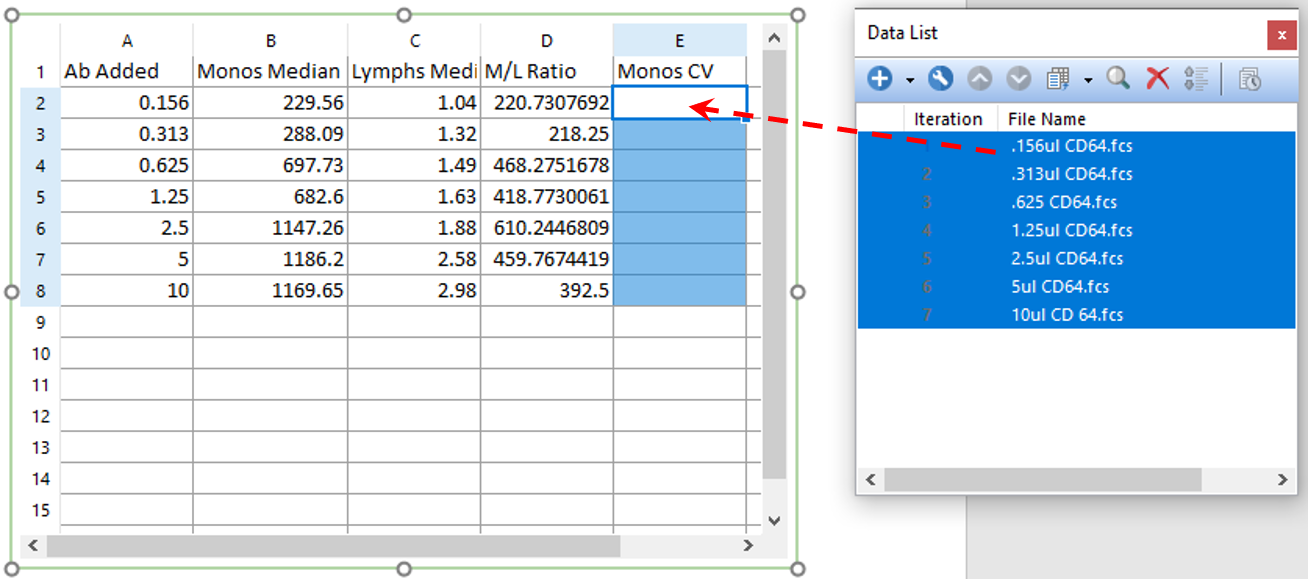Select column B header in spreadsheet
Image resolution: width=1308 pixels, height=579 pixels.
tap(271, 40)
